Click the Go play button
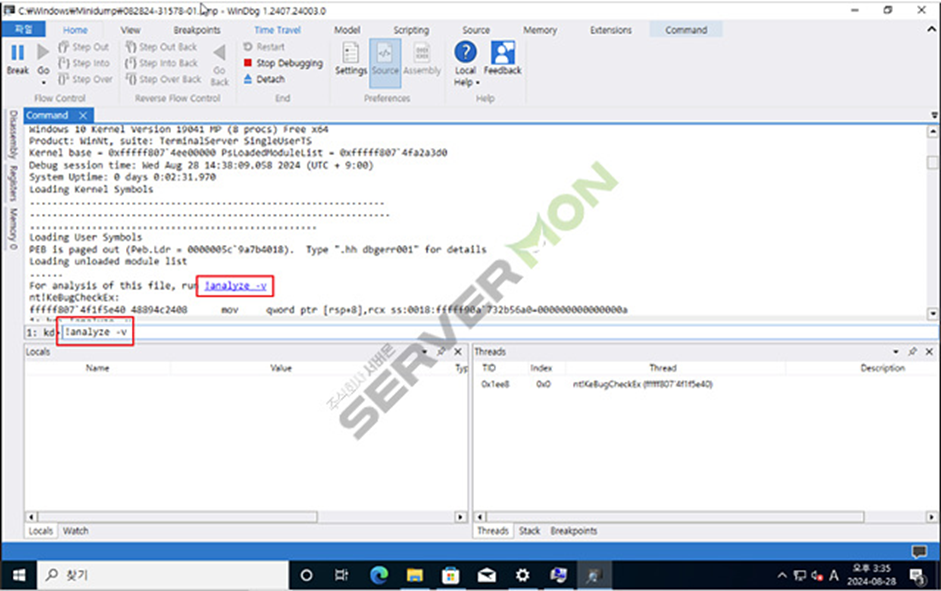The image size is (941, 591). pos(43,59)
